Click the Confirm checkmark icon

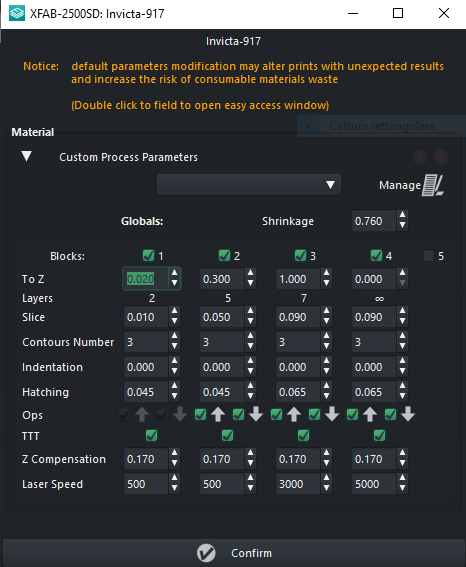click(x=206, y=553)
